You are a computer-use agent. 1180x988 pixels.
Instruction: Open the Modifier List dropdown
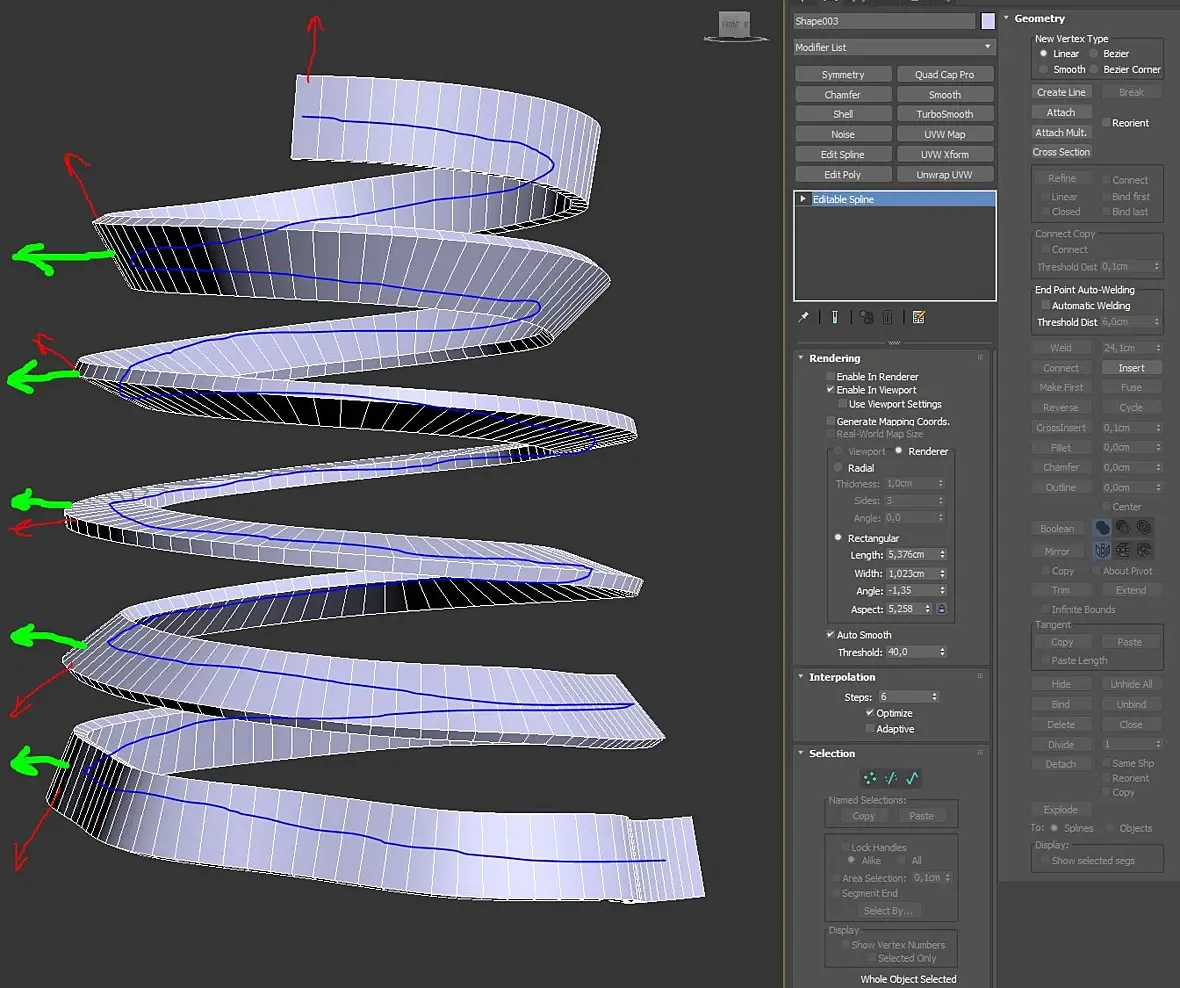click(x=894, y=47)
